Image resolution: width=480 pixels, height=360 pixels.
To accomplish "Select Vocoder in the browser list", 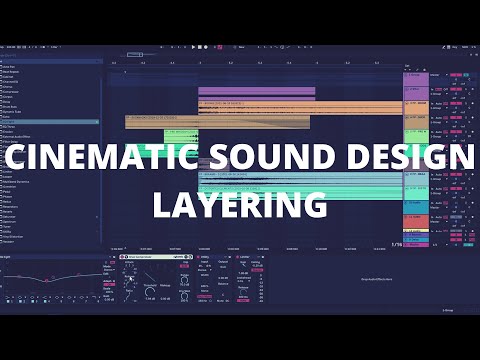I will pos(8,242).
